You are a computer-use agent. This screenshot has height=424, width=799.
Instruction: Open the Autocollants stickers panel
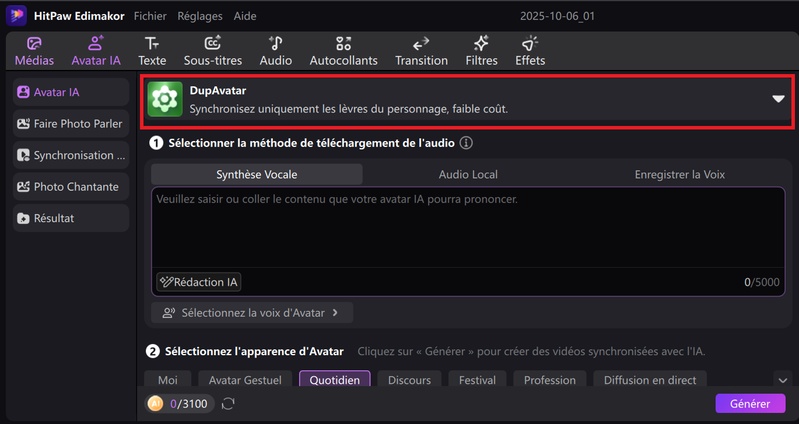pyautogui.click(x=343, y=51)
